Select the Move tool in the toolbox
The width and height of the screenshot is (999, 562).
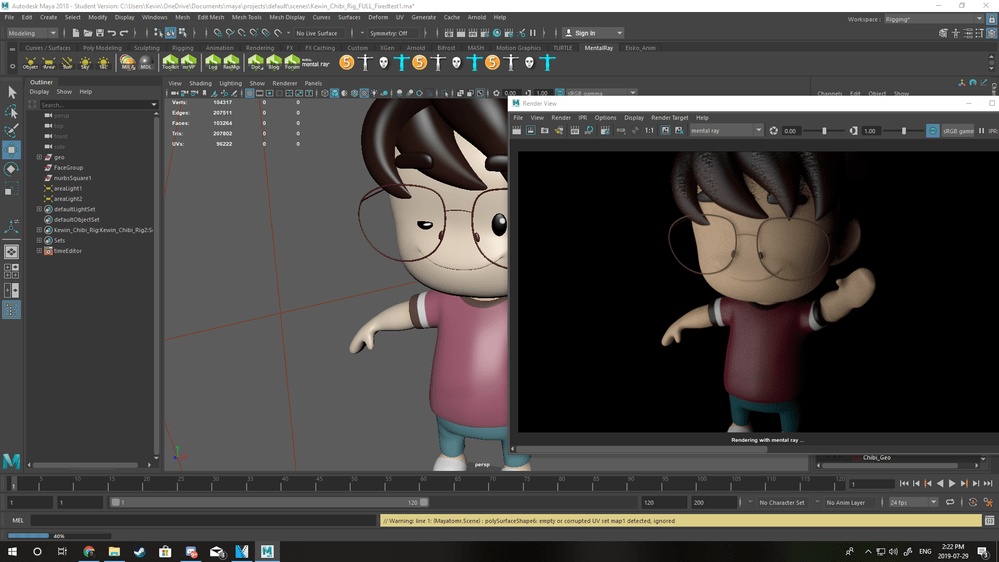[12, 150]
